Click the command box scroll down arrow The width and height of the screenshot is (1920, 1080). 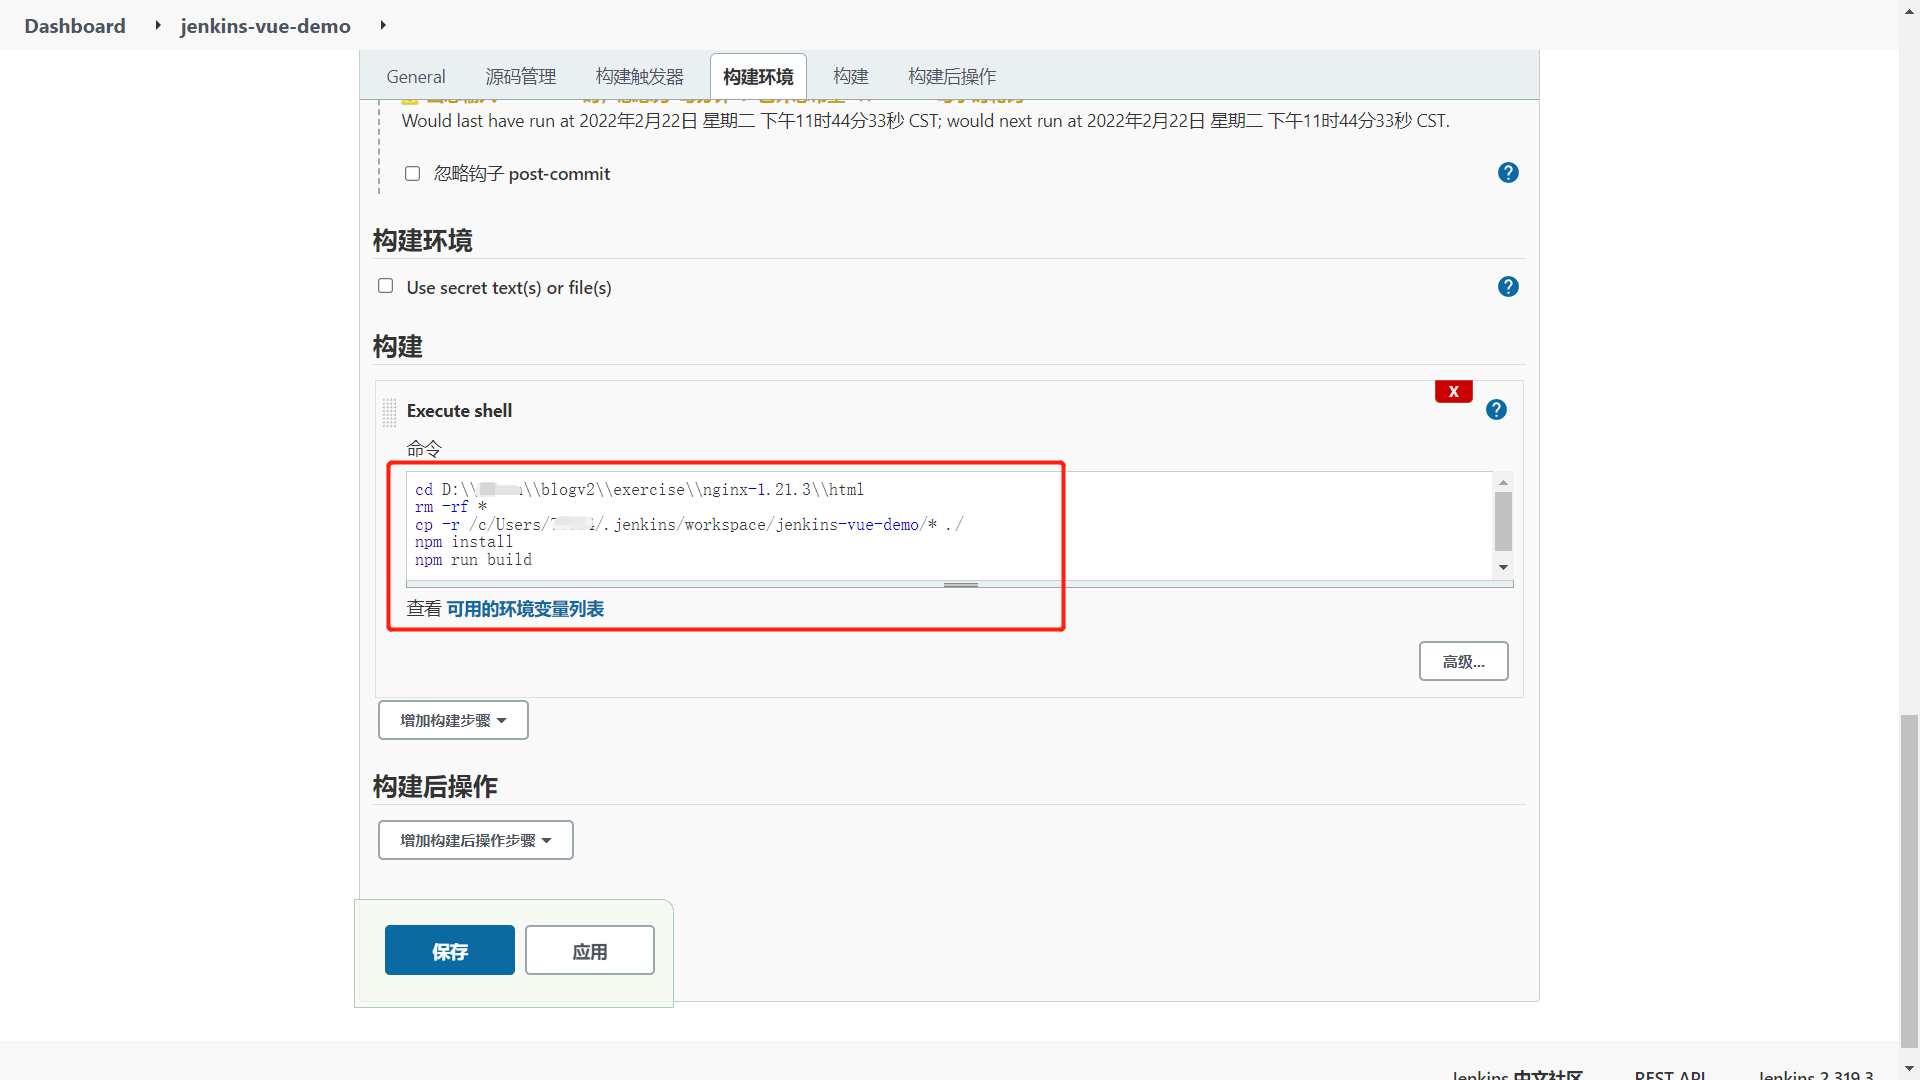click(x=1503, y=567)
